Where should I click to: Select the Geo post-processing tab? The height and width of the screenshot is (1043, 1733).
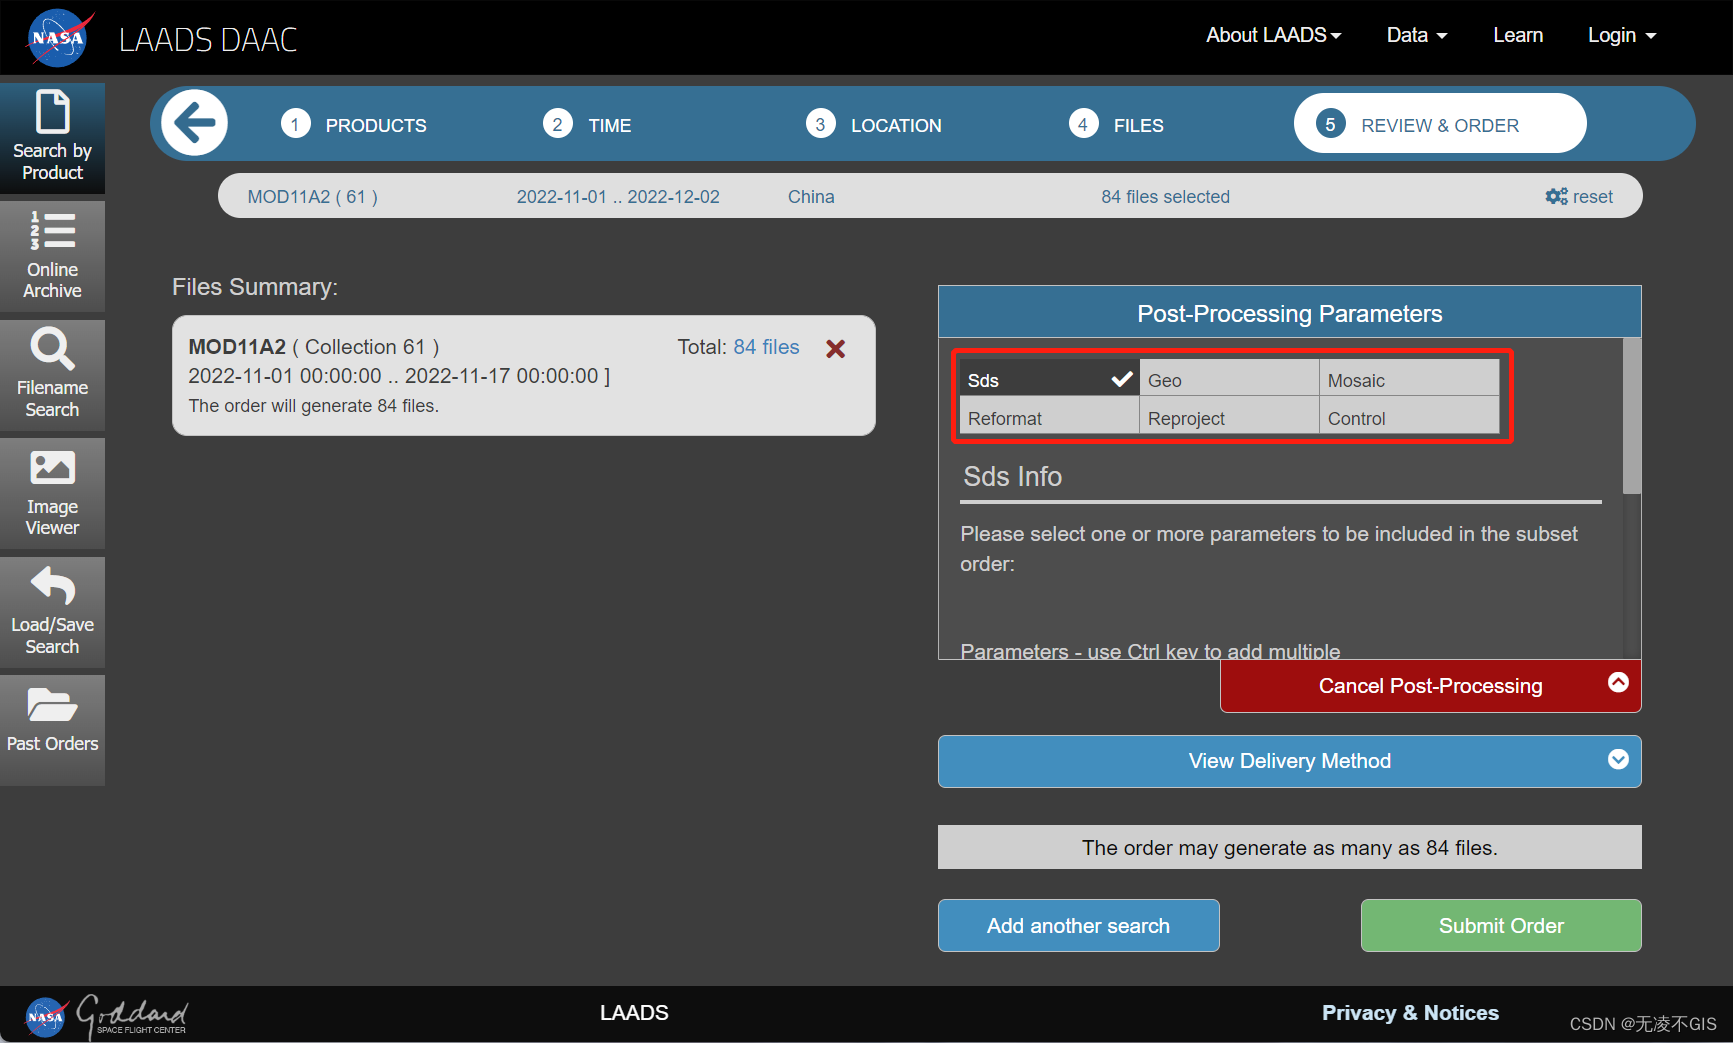point(1229,378)
